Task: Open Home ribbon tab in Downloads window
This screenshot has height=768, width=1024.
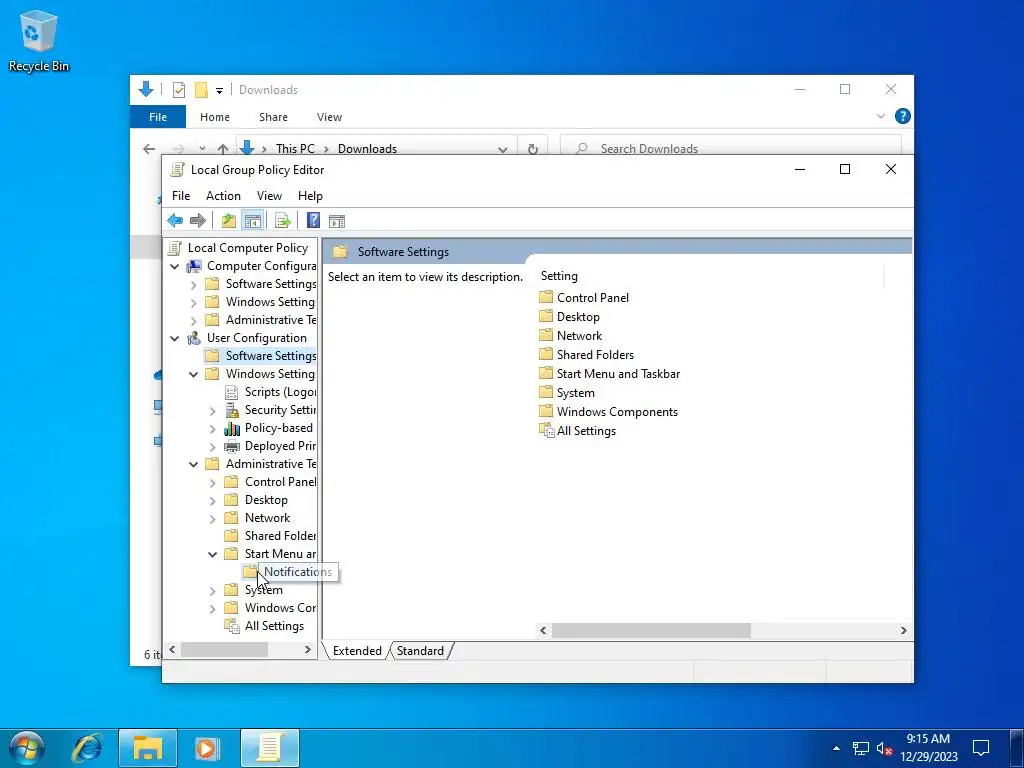Action: point(215,117)
